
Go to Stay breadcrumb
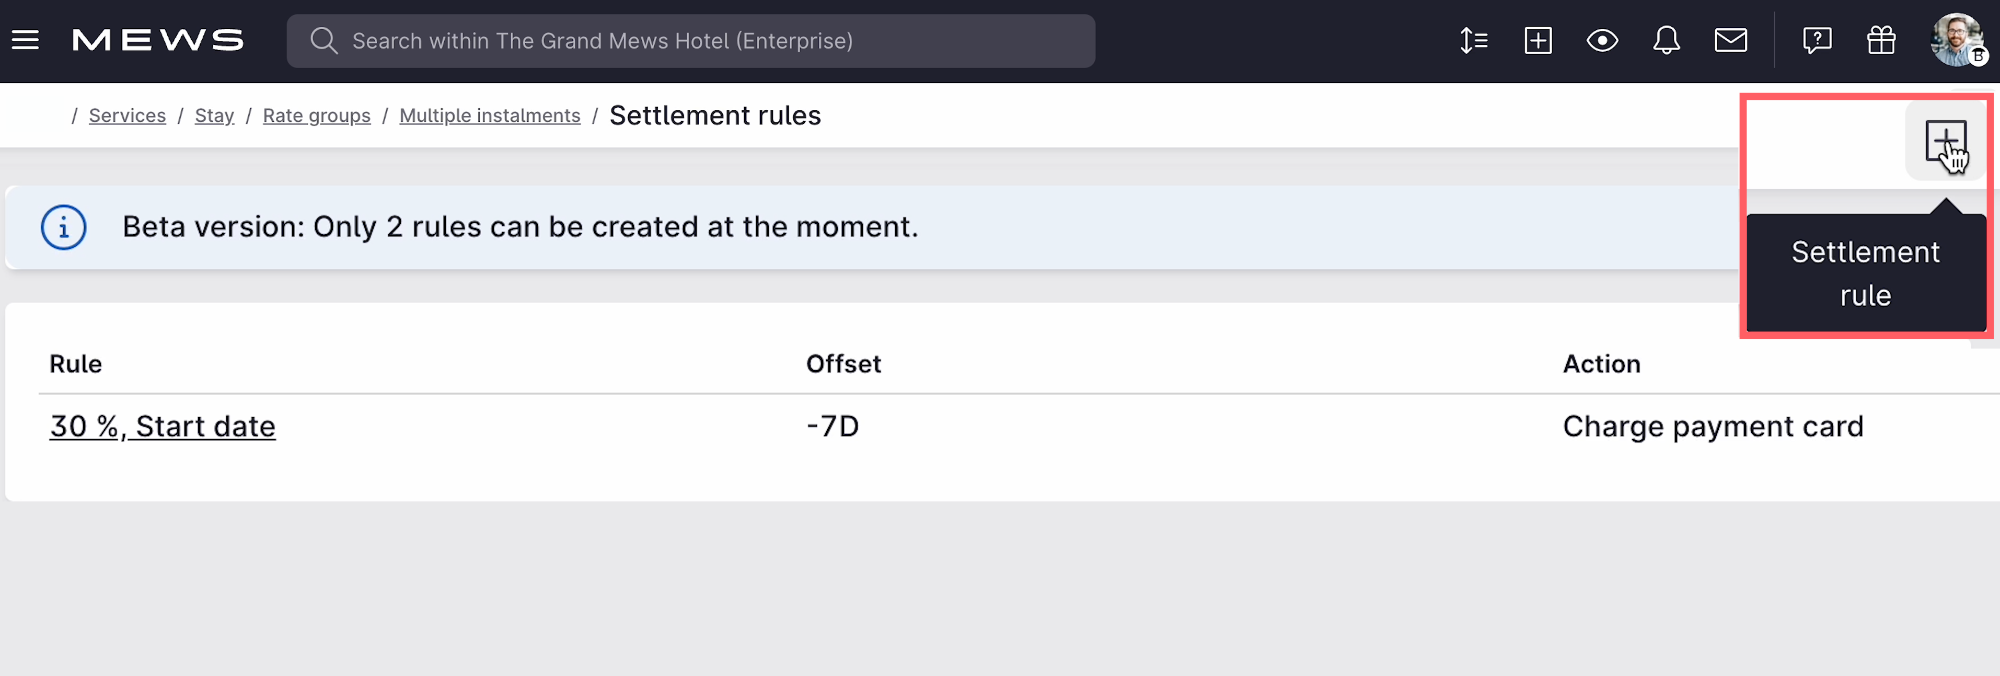pos(214,116)
